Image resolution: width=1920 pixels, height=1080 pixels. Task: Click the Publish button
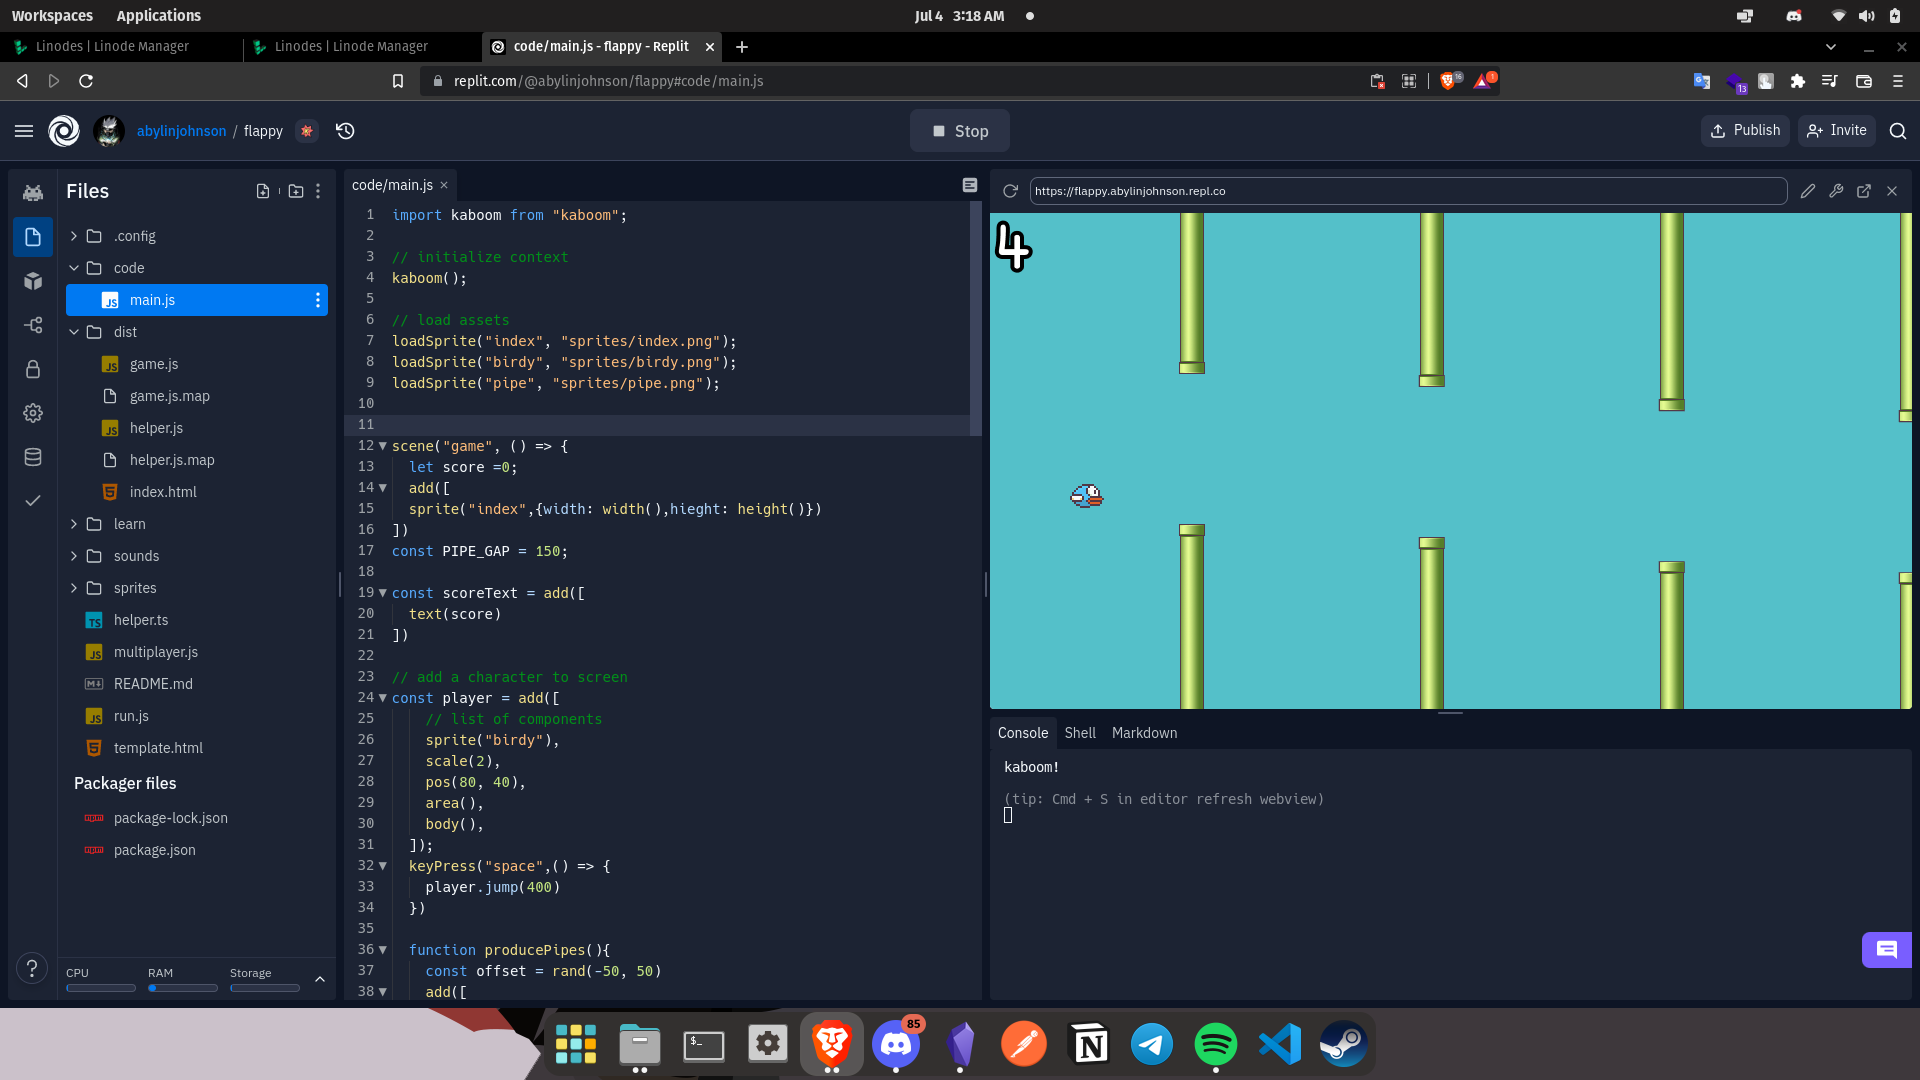coord(1745,131)
